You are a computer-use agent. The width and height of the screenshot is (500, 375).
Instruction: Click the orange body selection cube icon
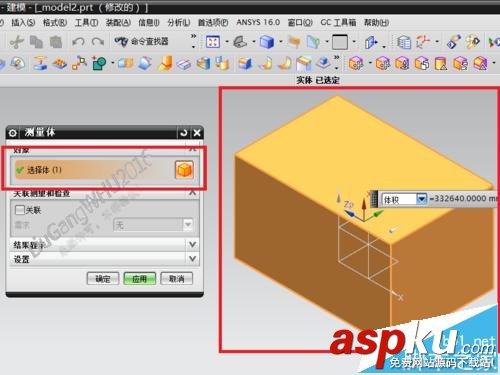tap(184, 170)
